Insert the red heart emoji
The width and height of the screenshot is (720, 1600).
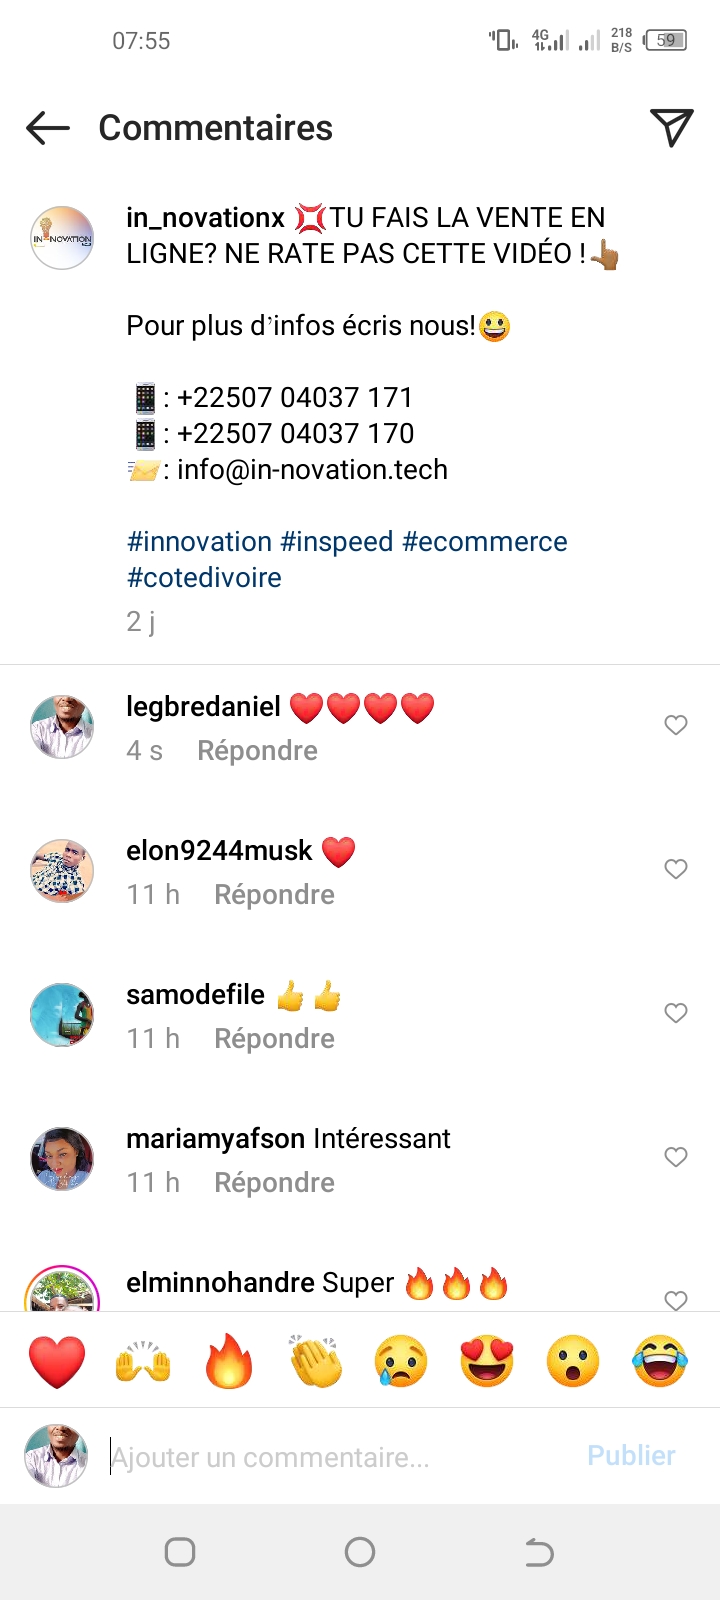pos(57,1362)
